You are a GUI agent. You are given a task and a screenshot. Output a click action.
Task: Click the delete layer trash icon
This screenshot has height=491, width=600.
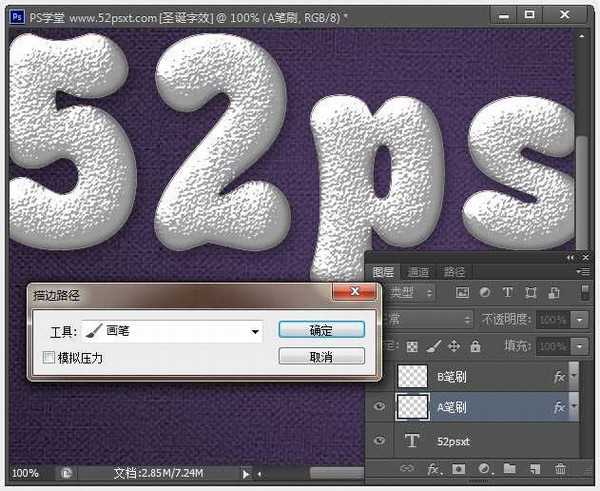click(x=560, y=468)
